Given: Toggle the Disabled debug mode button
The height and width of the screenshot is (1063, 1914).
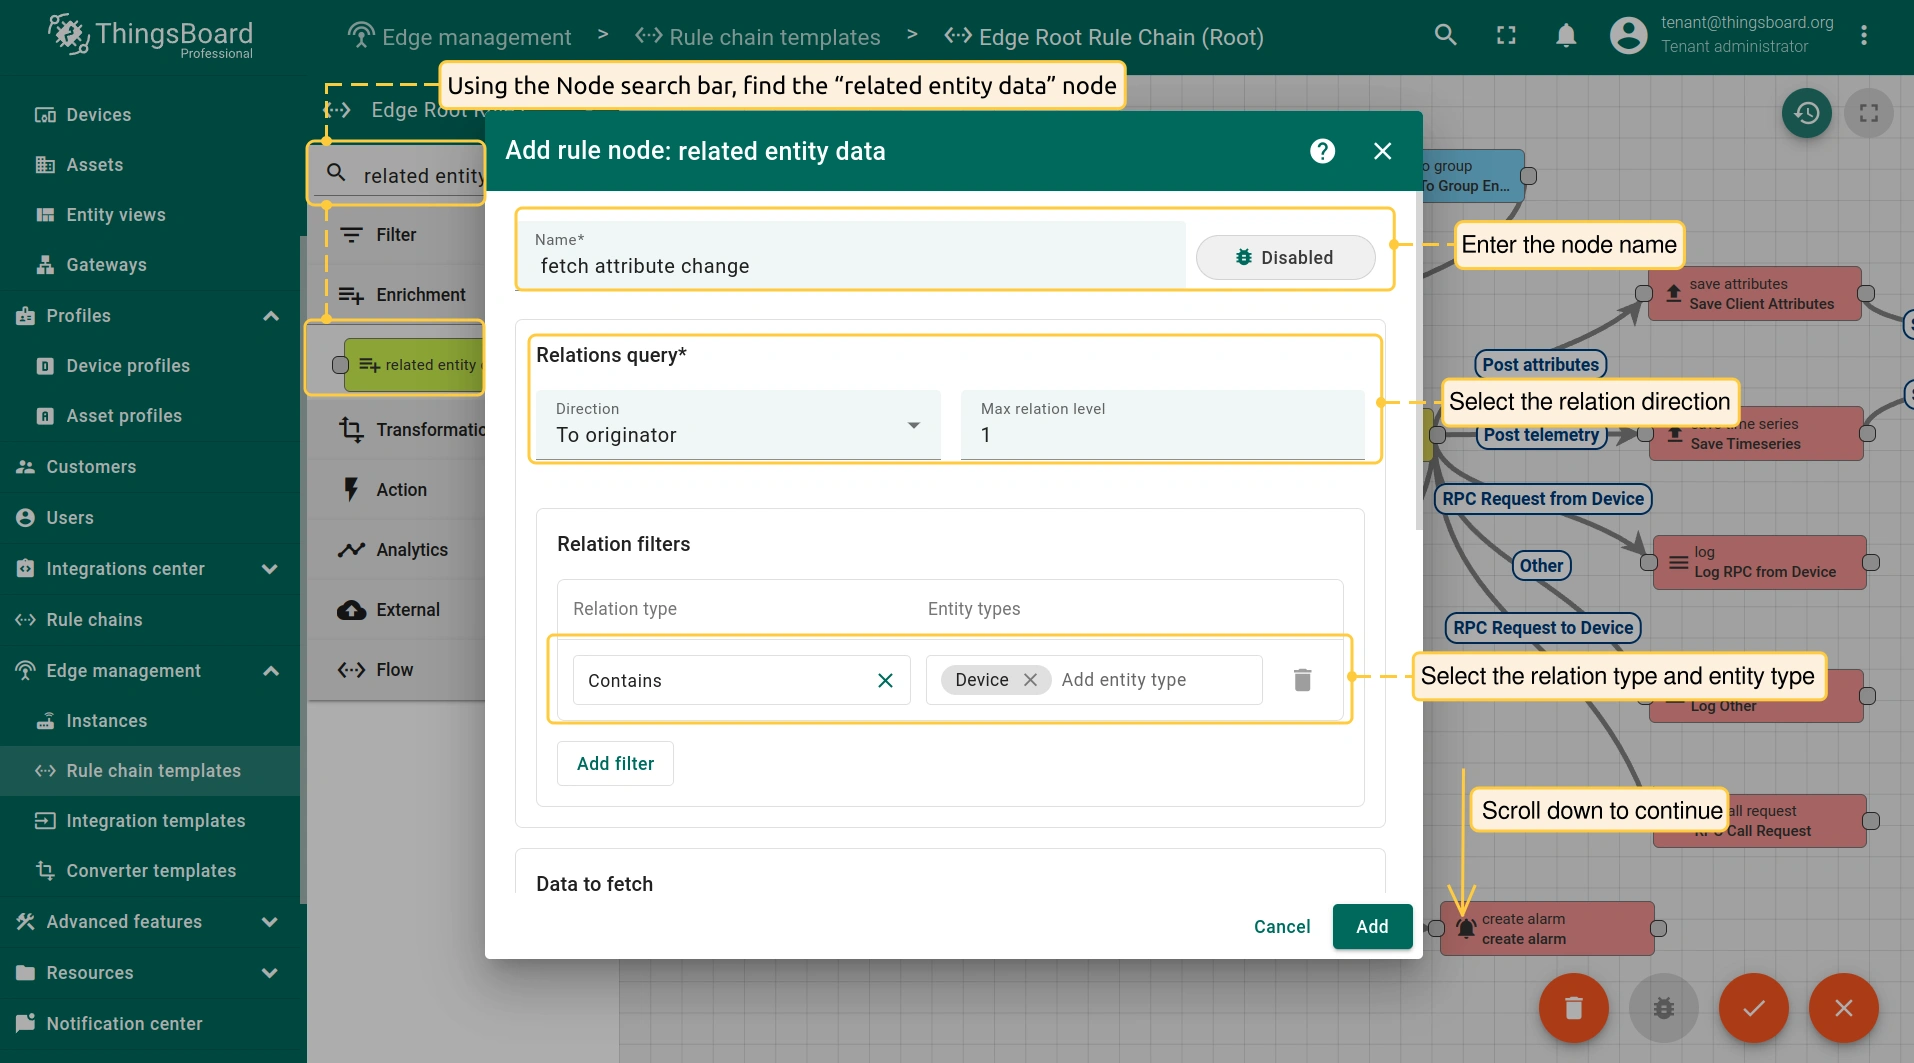Looking at the screenshot, I should click(1285, 258).
